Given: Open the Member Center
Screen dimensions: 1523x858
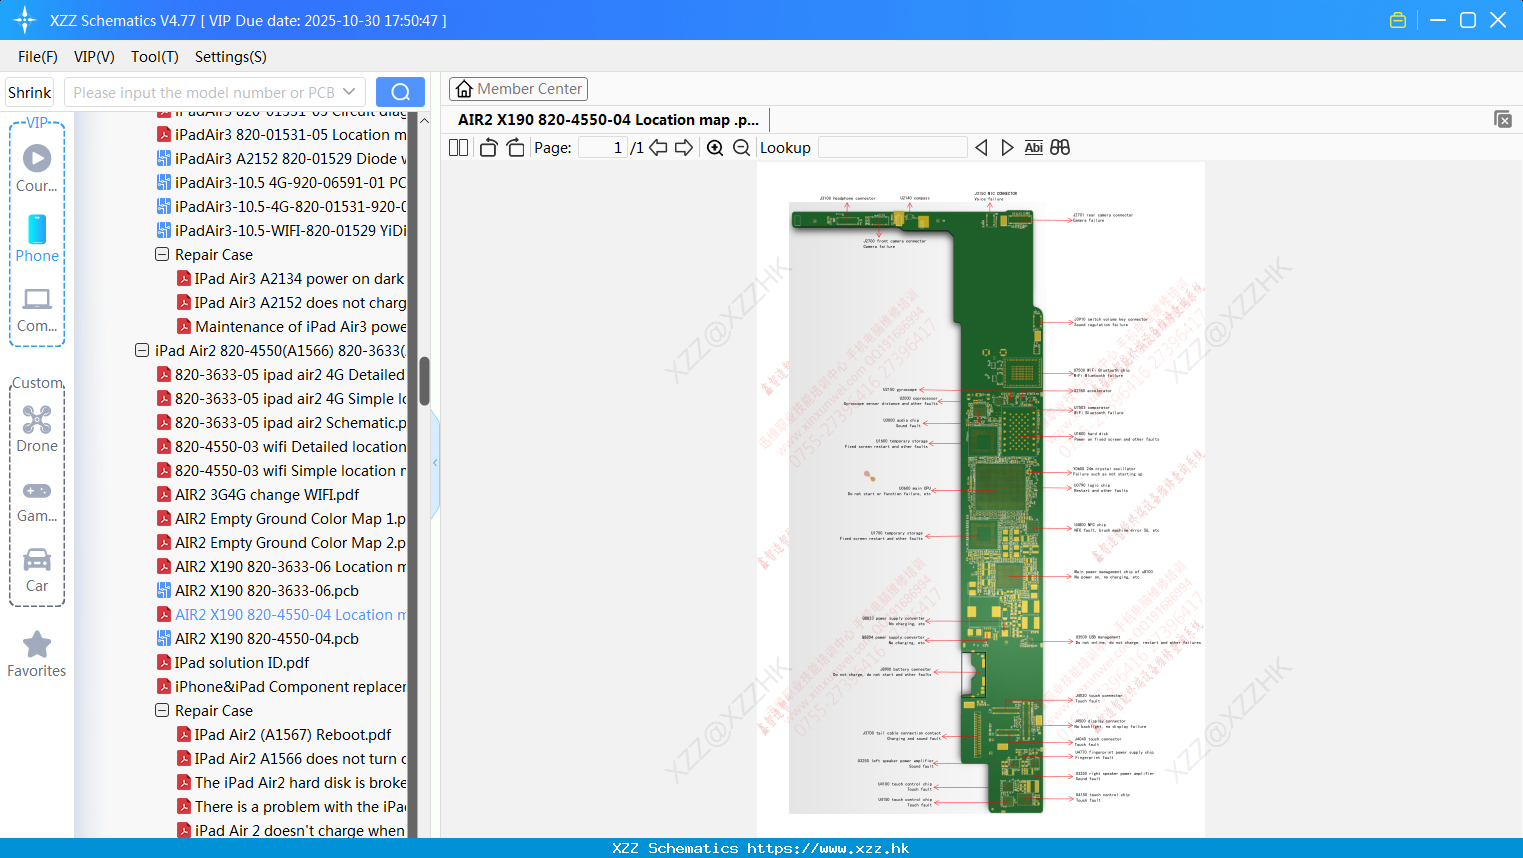Looking at the screenshot, I should tap(519, 89).
